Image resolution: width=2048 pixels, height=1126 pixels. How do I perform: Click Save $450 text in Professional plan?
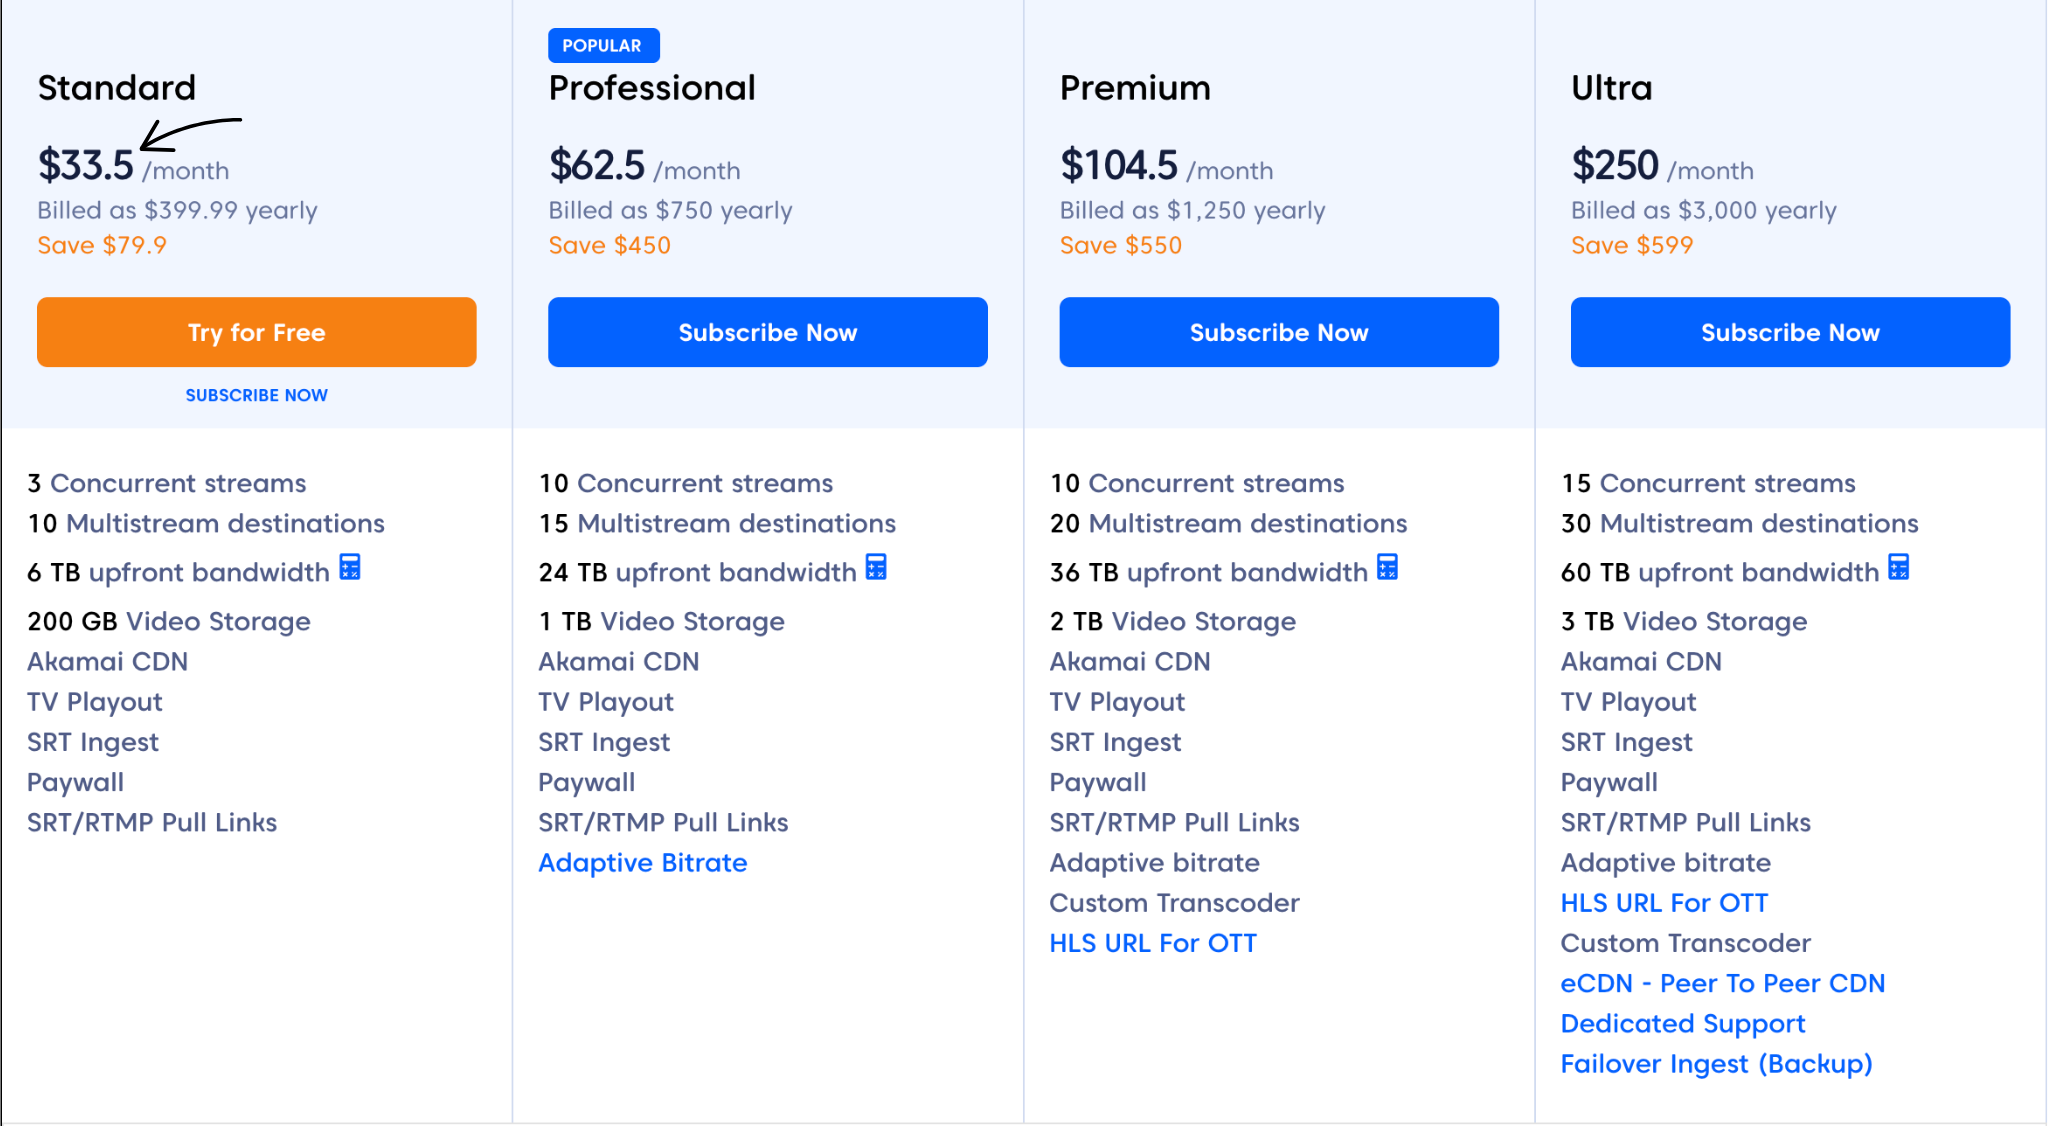click(609, 245)
